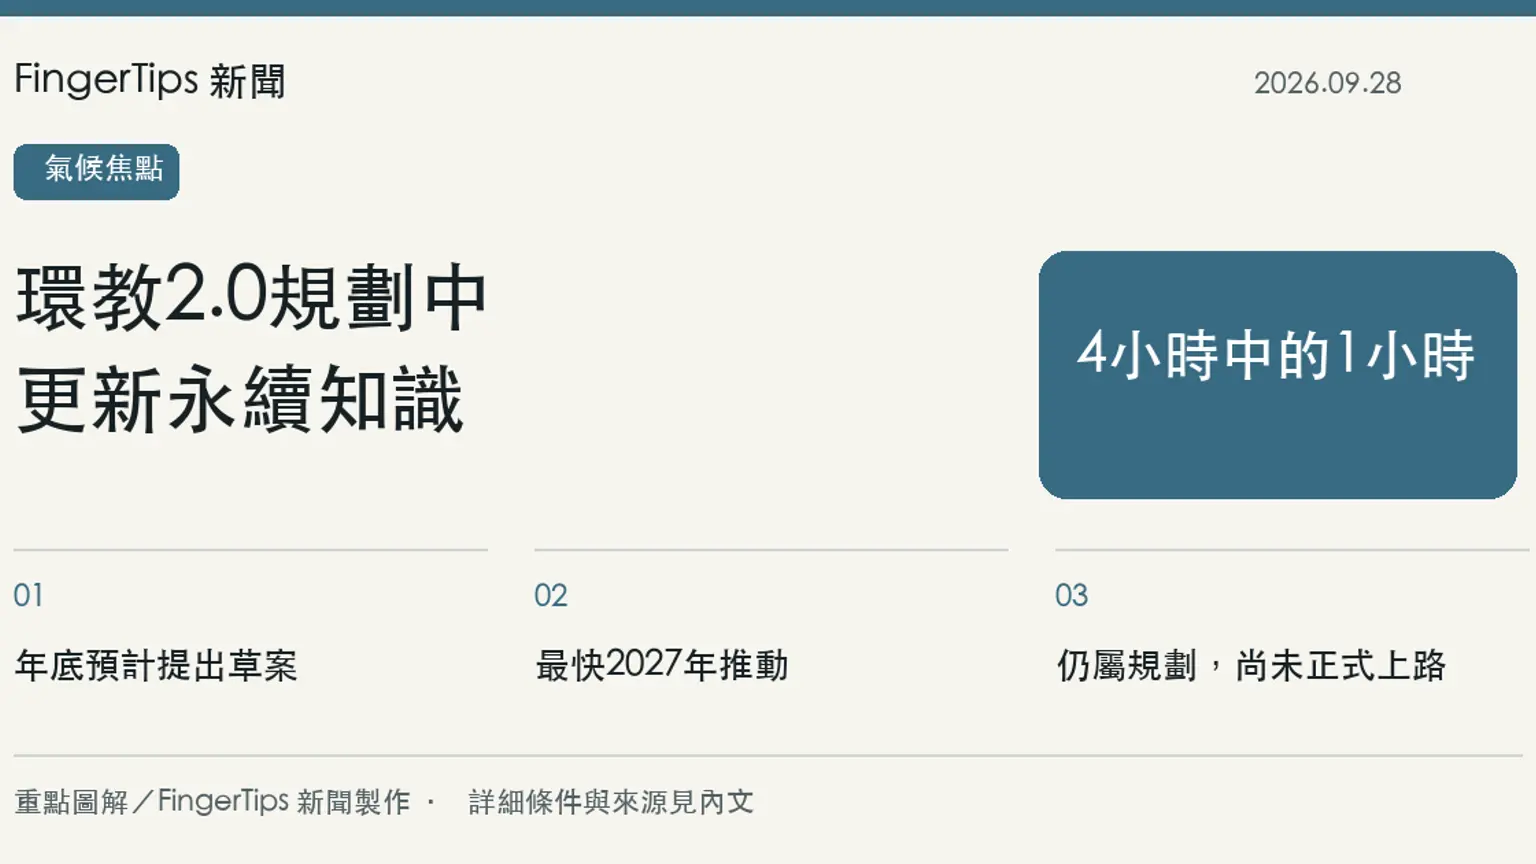Click the headline 環教2.0規劃中
This screenshot has width=1536, height=864.
point(251,297)
